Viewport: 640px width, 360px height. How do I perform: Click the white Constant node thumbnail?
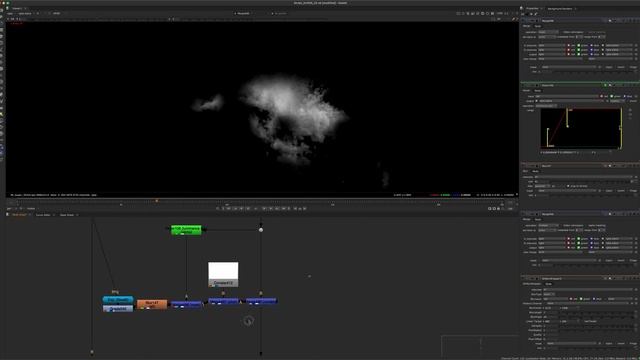coord(223,271)
